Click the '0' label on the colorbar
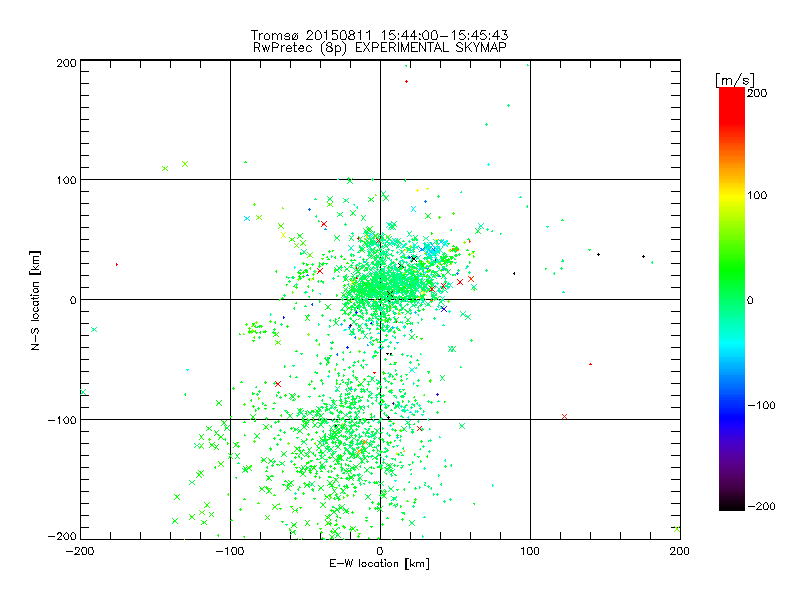This screenshot has width=800, height=600. pos(750,300)
